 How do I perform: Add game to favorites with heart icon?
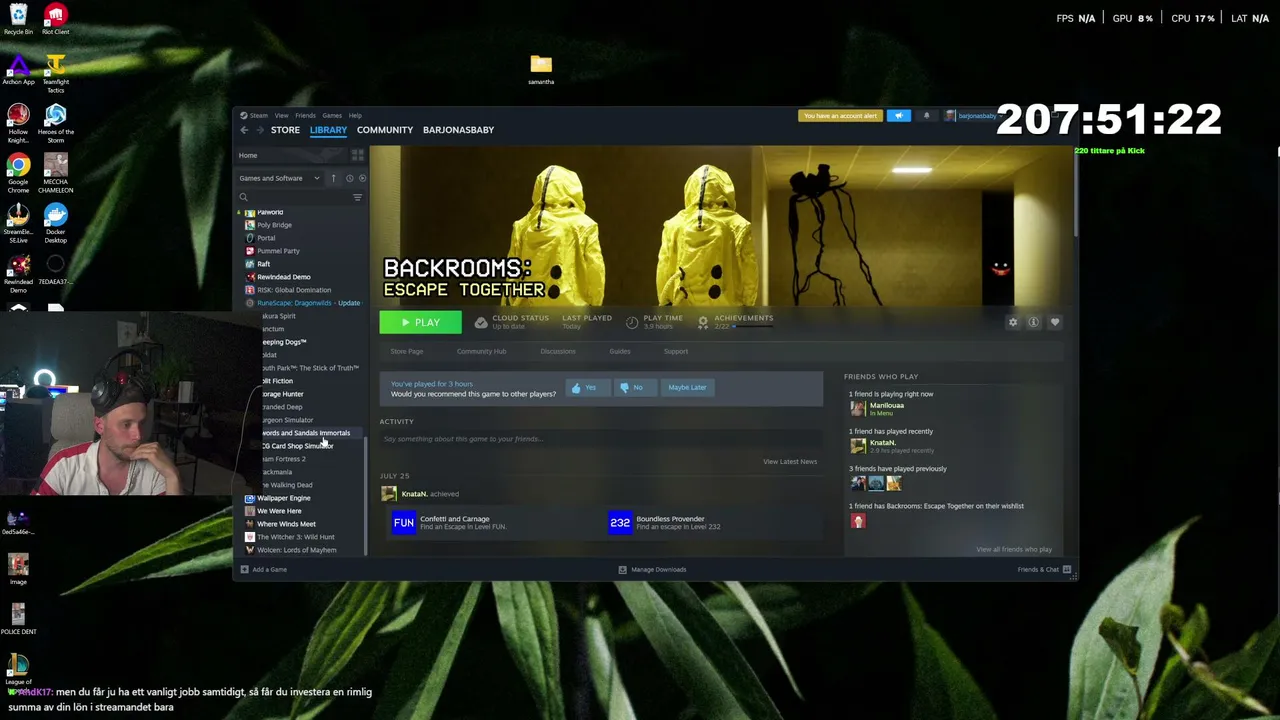[1054, 322]
